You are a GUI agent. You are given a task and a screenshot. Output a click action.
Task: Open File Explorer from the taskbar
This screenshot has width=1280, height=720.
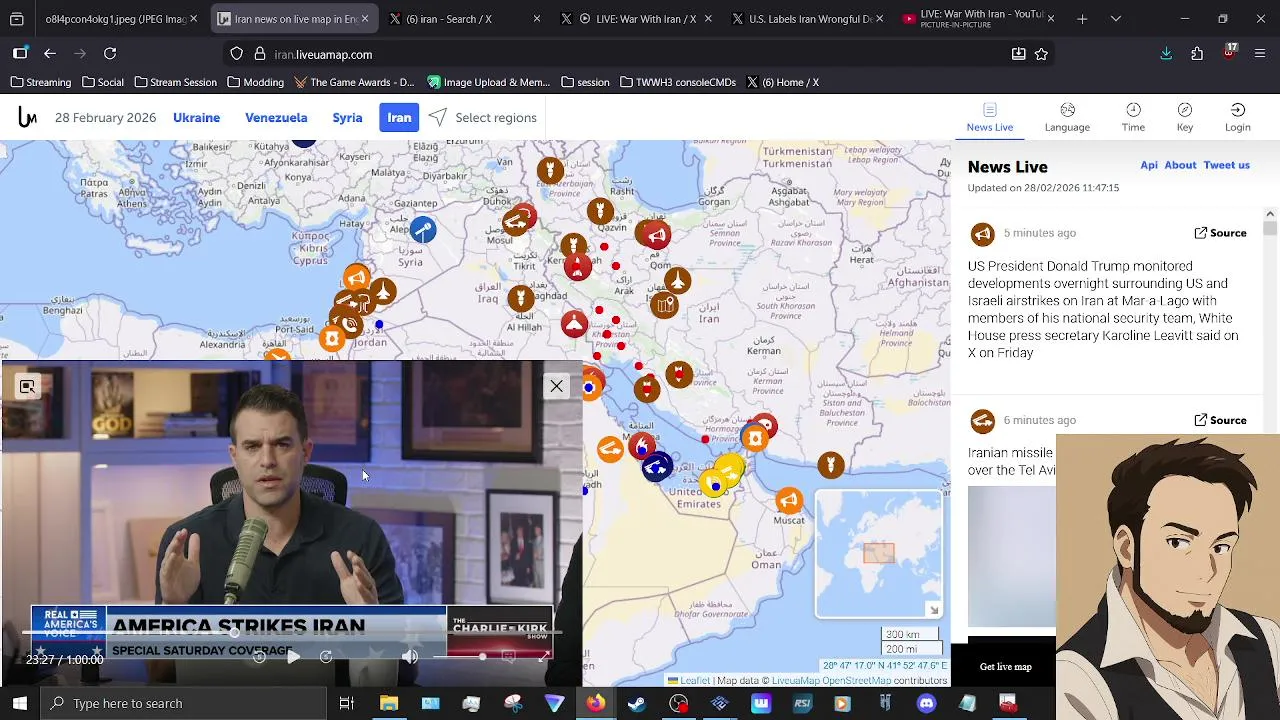coord(389,703)
